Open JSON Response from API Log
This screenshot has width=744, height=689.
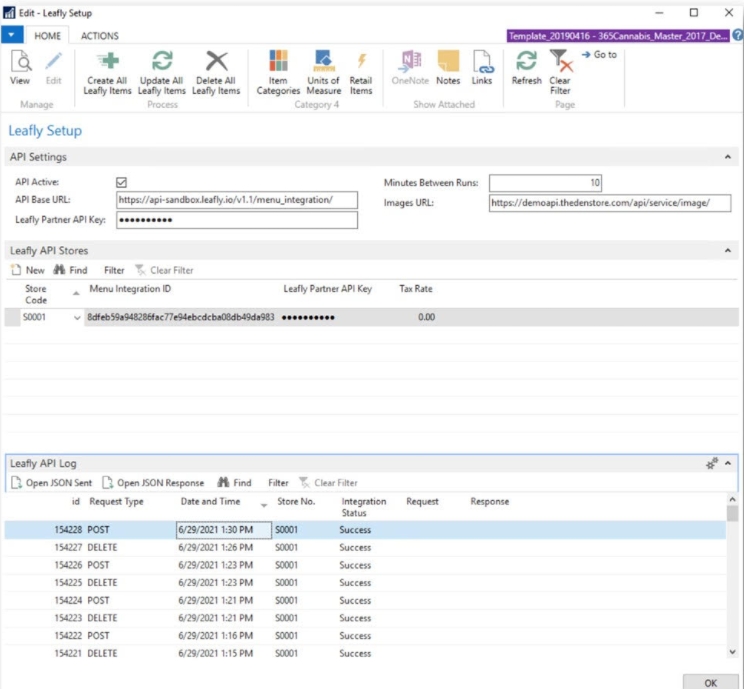tap(154, 483)
